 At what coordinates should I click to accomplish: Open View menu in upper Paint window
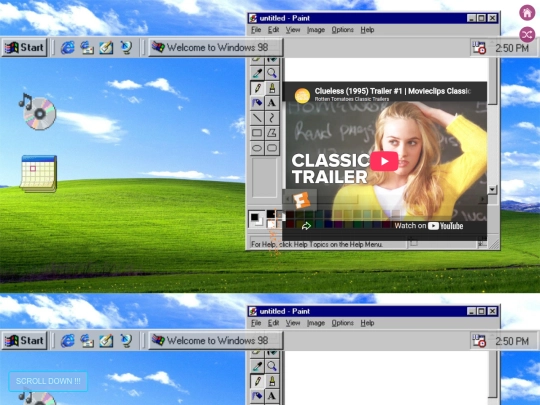click(293, 30)
